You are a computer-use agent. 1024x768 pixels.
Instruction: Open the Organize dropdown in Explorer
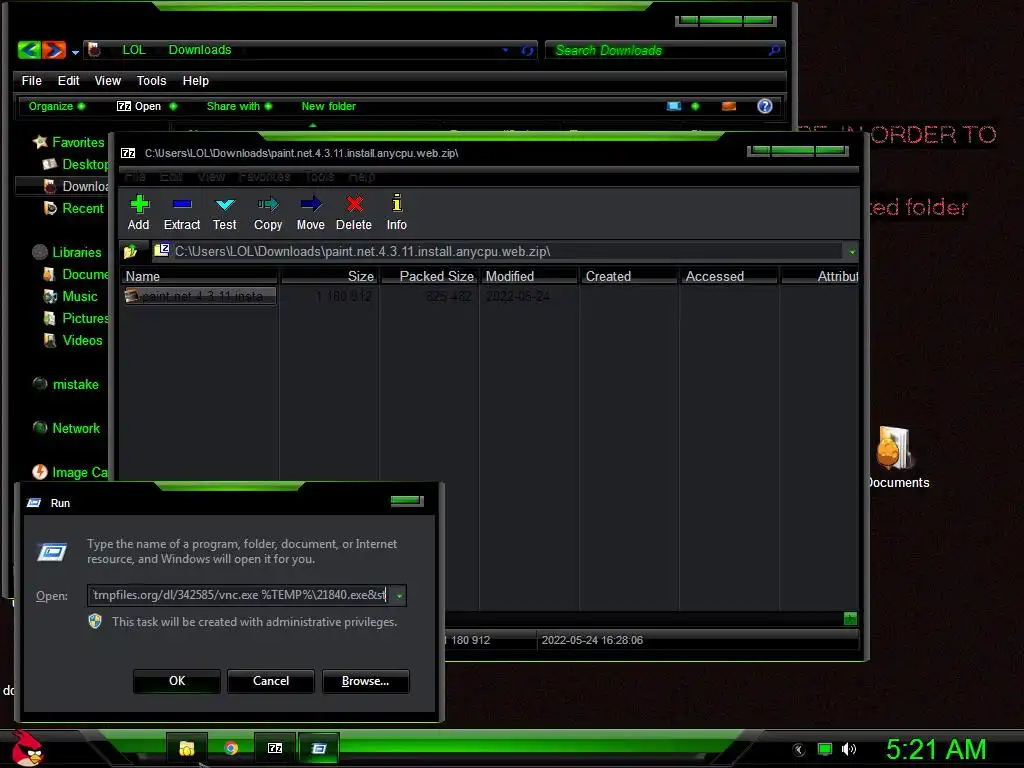(x=56, y=106)
